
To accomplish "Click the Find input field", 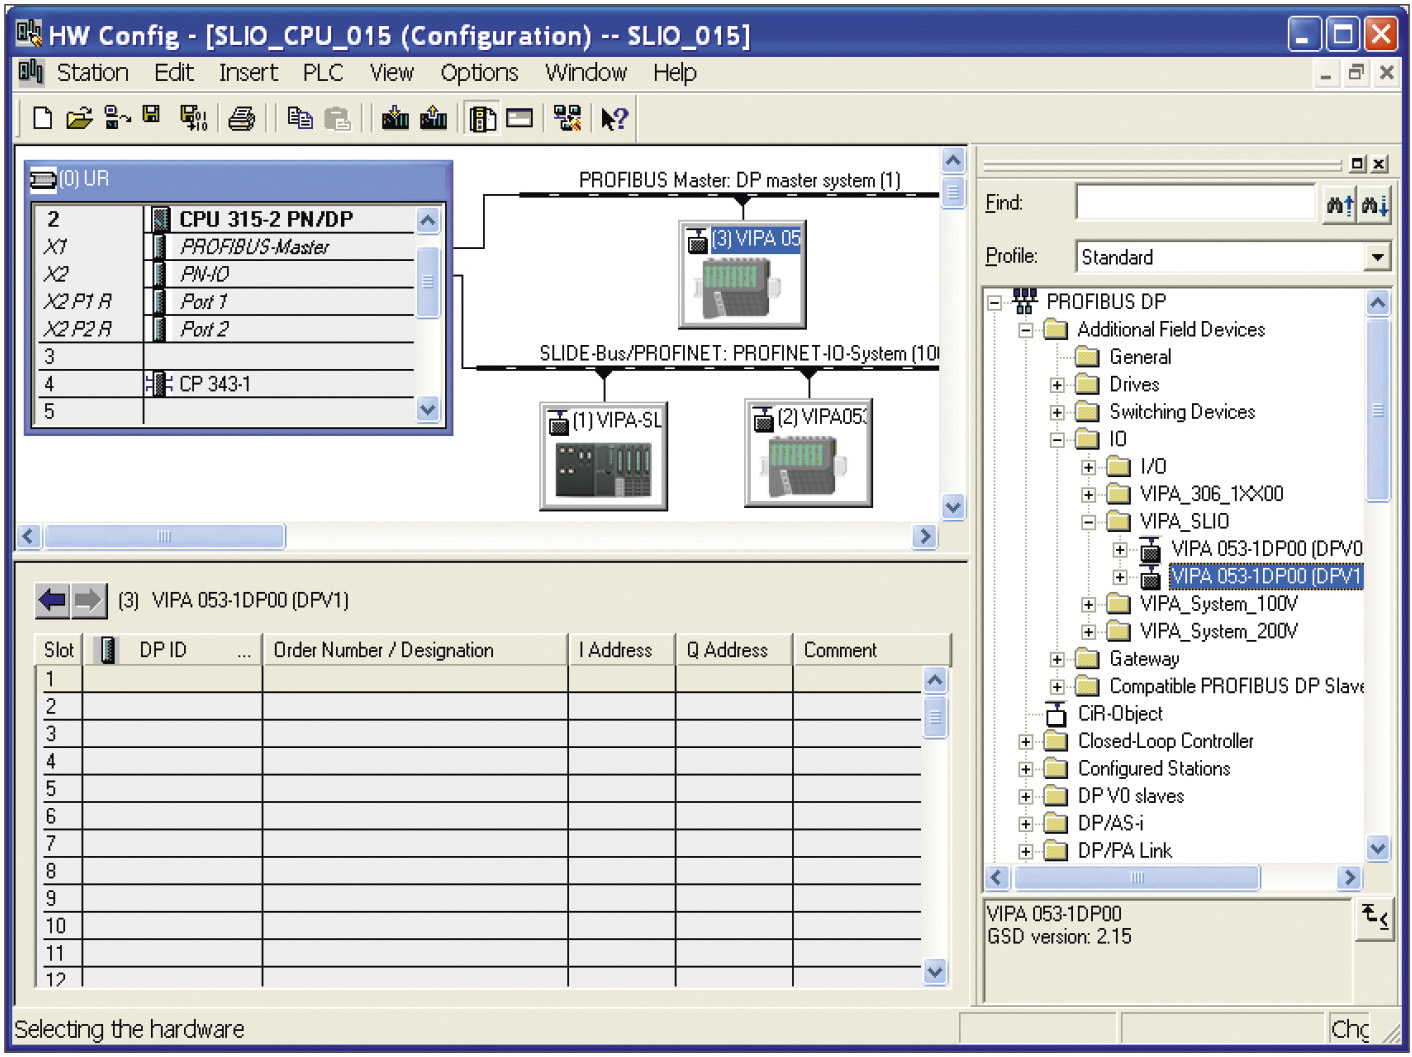I will coord(1196,203).
